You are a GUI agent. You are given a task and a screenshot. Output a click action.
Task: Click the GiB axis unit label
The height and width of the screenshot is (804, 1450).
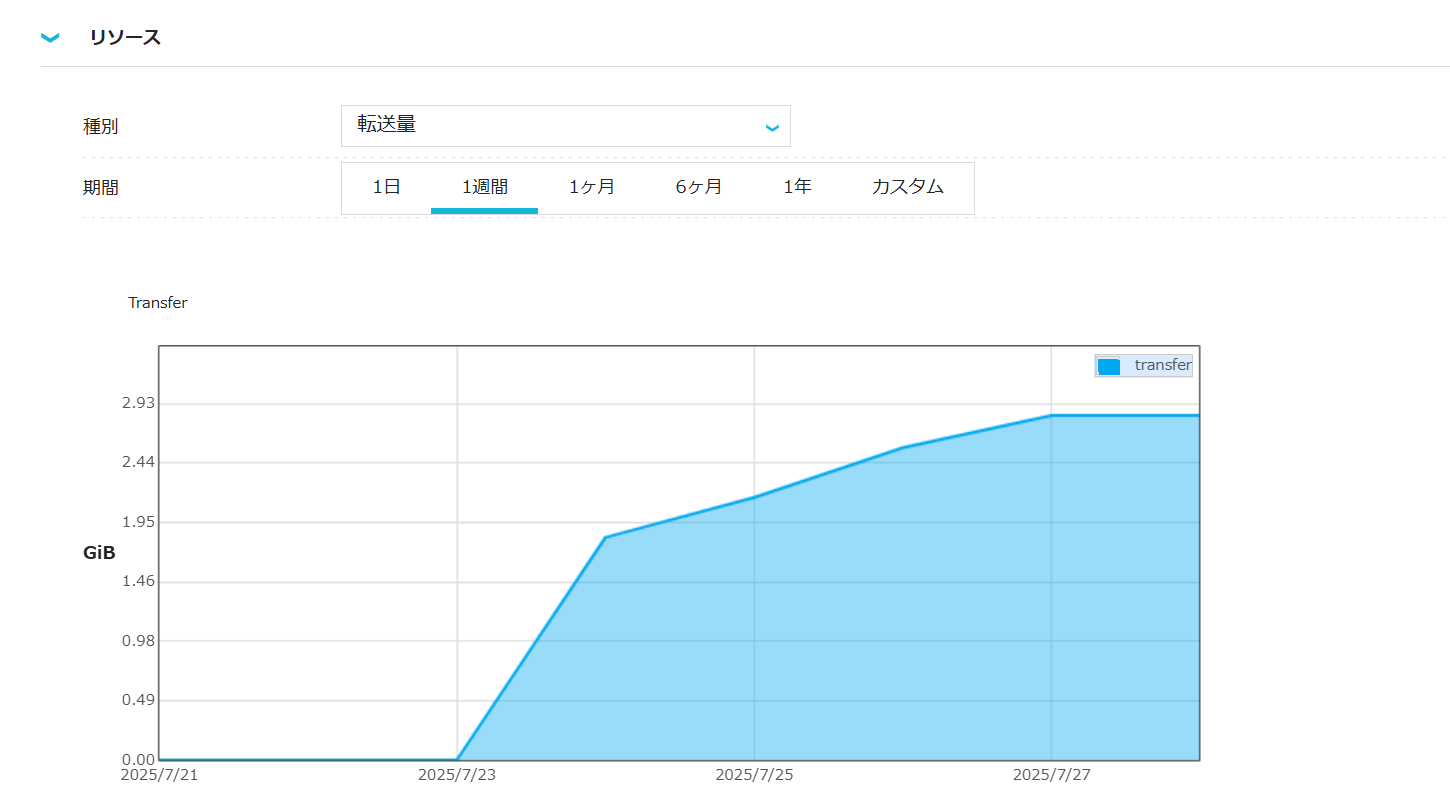pyautogui.click(x=99, y=552)
